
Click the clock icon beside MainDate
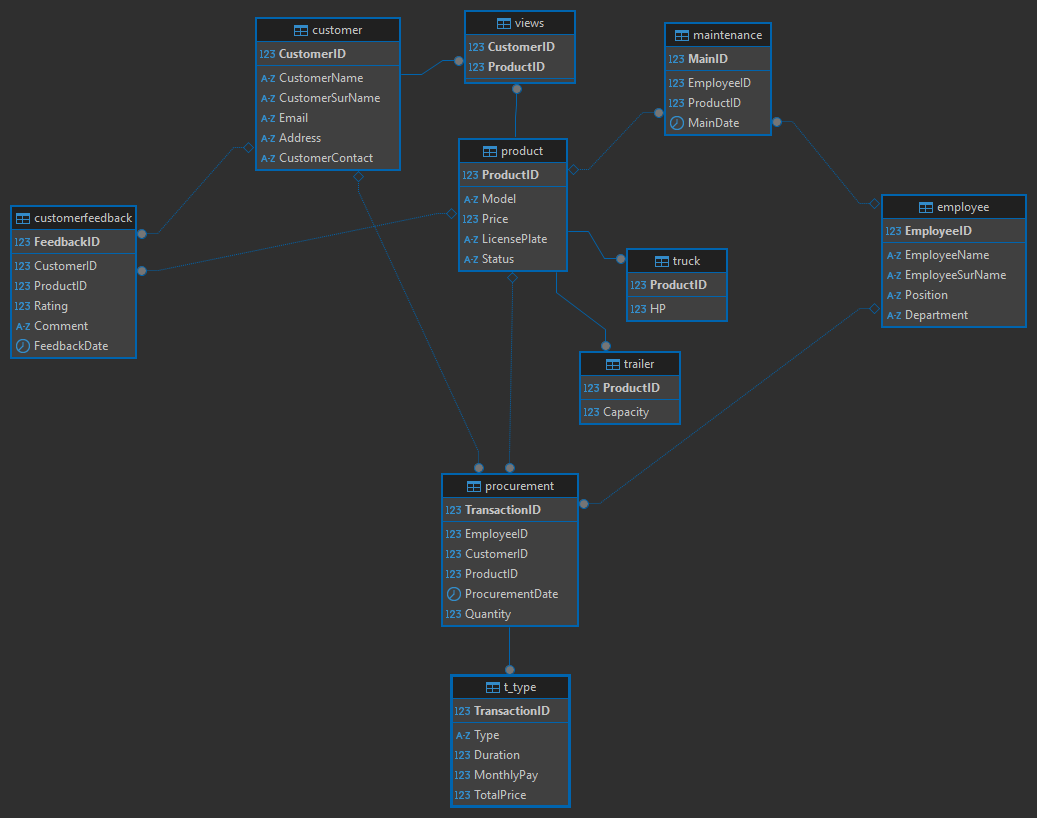[x=677, y=123]
